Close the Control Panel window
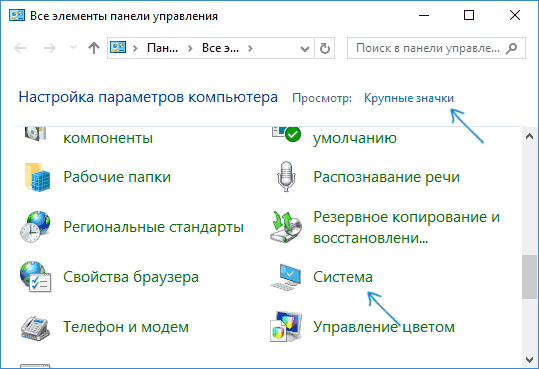 515,15
